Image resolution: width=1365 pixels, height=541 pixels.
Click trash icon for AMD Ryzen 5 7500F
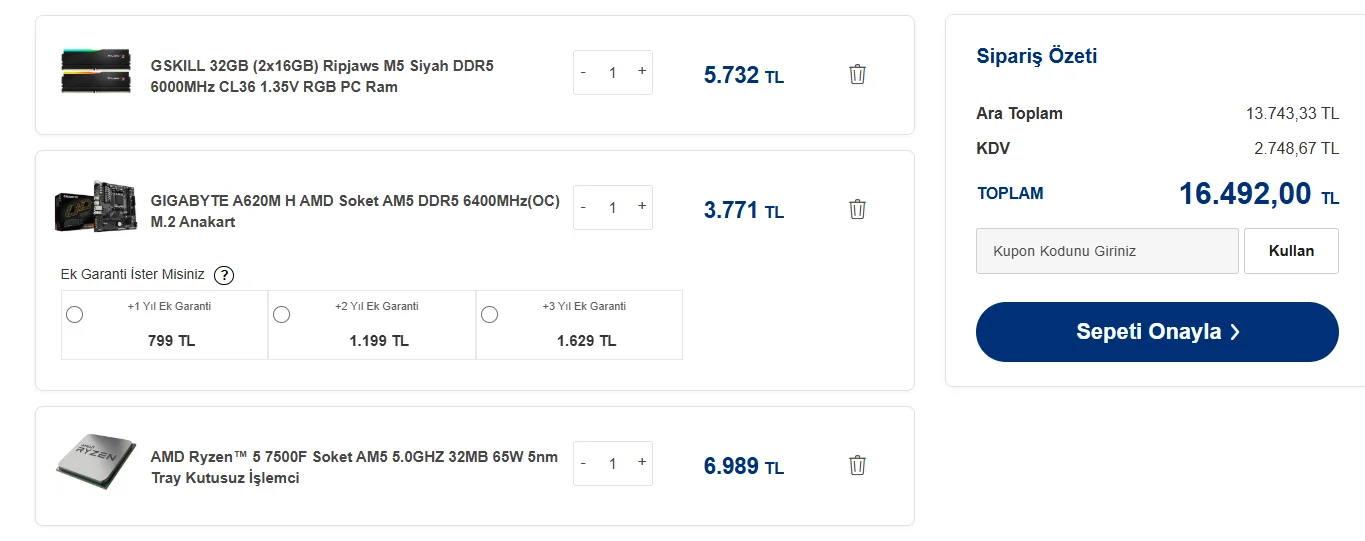coord(857,465)
